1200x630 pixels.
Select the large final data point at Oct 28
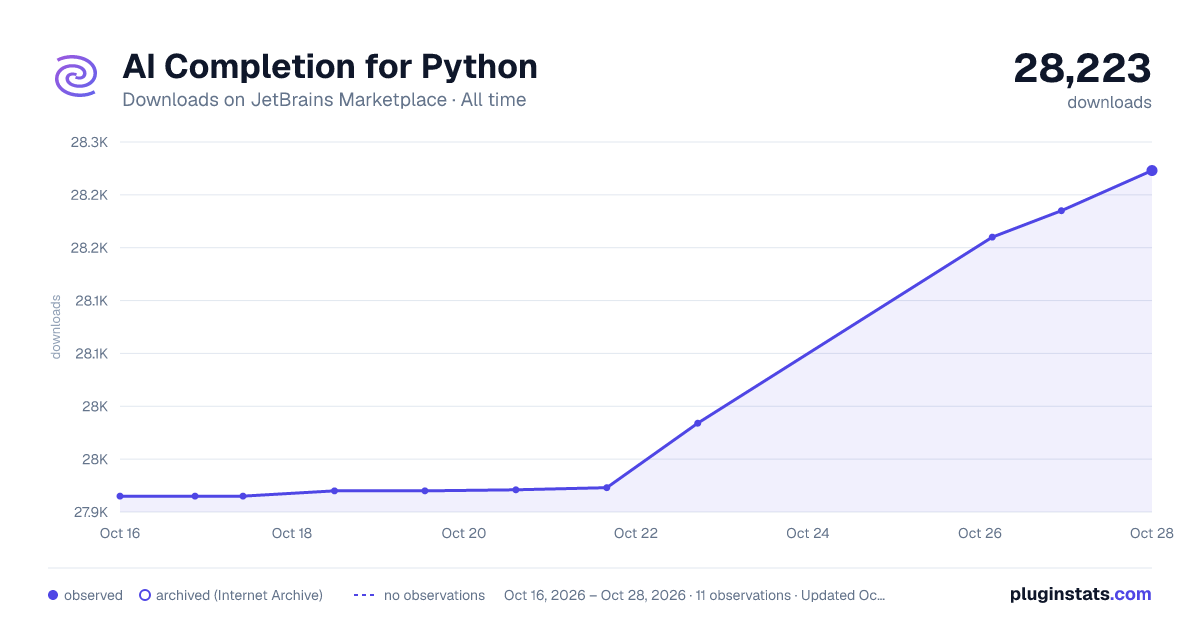pos(1152,171)
